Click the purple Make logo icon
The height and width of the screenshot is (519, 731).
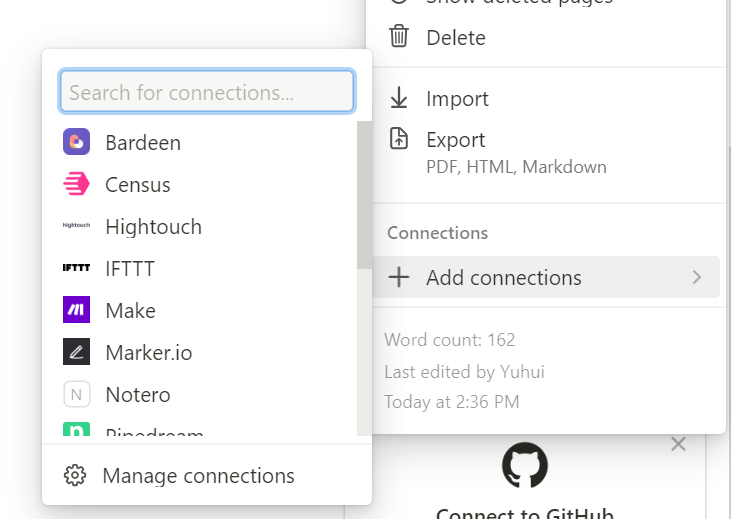click(x=77, y=310)
